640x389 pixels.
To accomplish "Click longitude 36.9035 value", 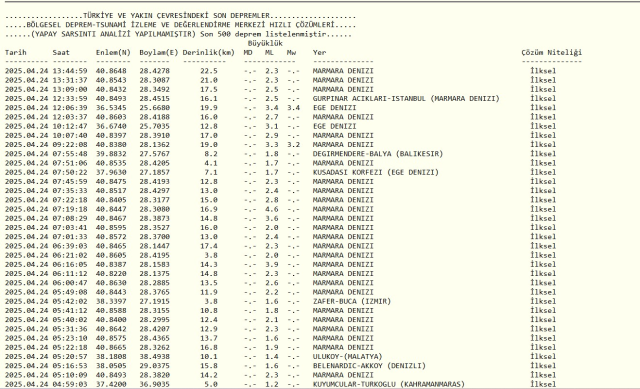I will coord(154,384).
